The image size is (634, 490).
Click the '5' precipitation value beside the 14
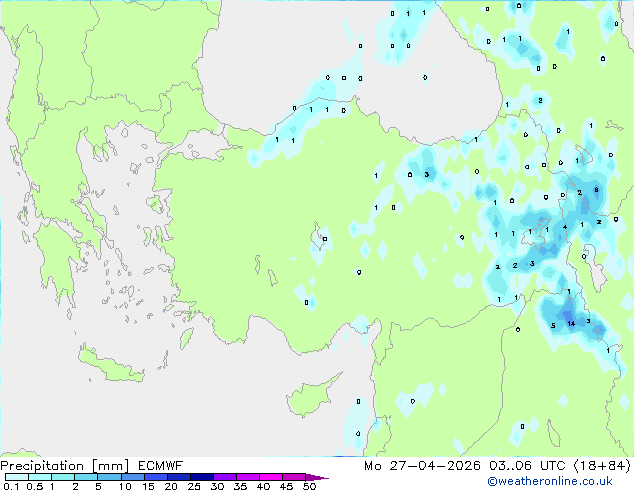(x=553, y=325)
